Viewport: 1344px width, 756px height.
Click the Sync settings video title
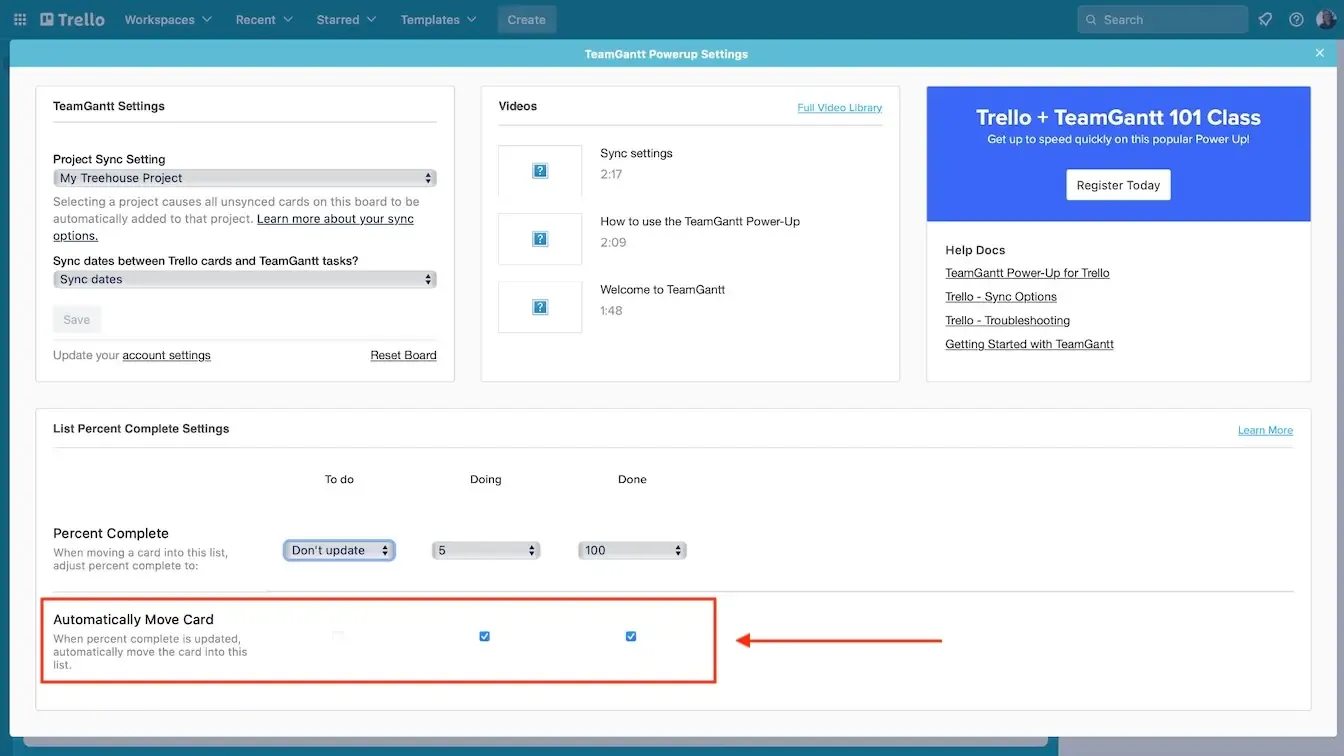click(x=636, y=153)
